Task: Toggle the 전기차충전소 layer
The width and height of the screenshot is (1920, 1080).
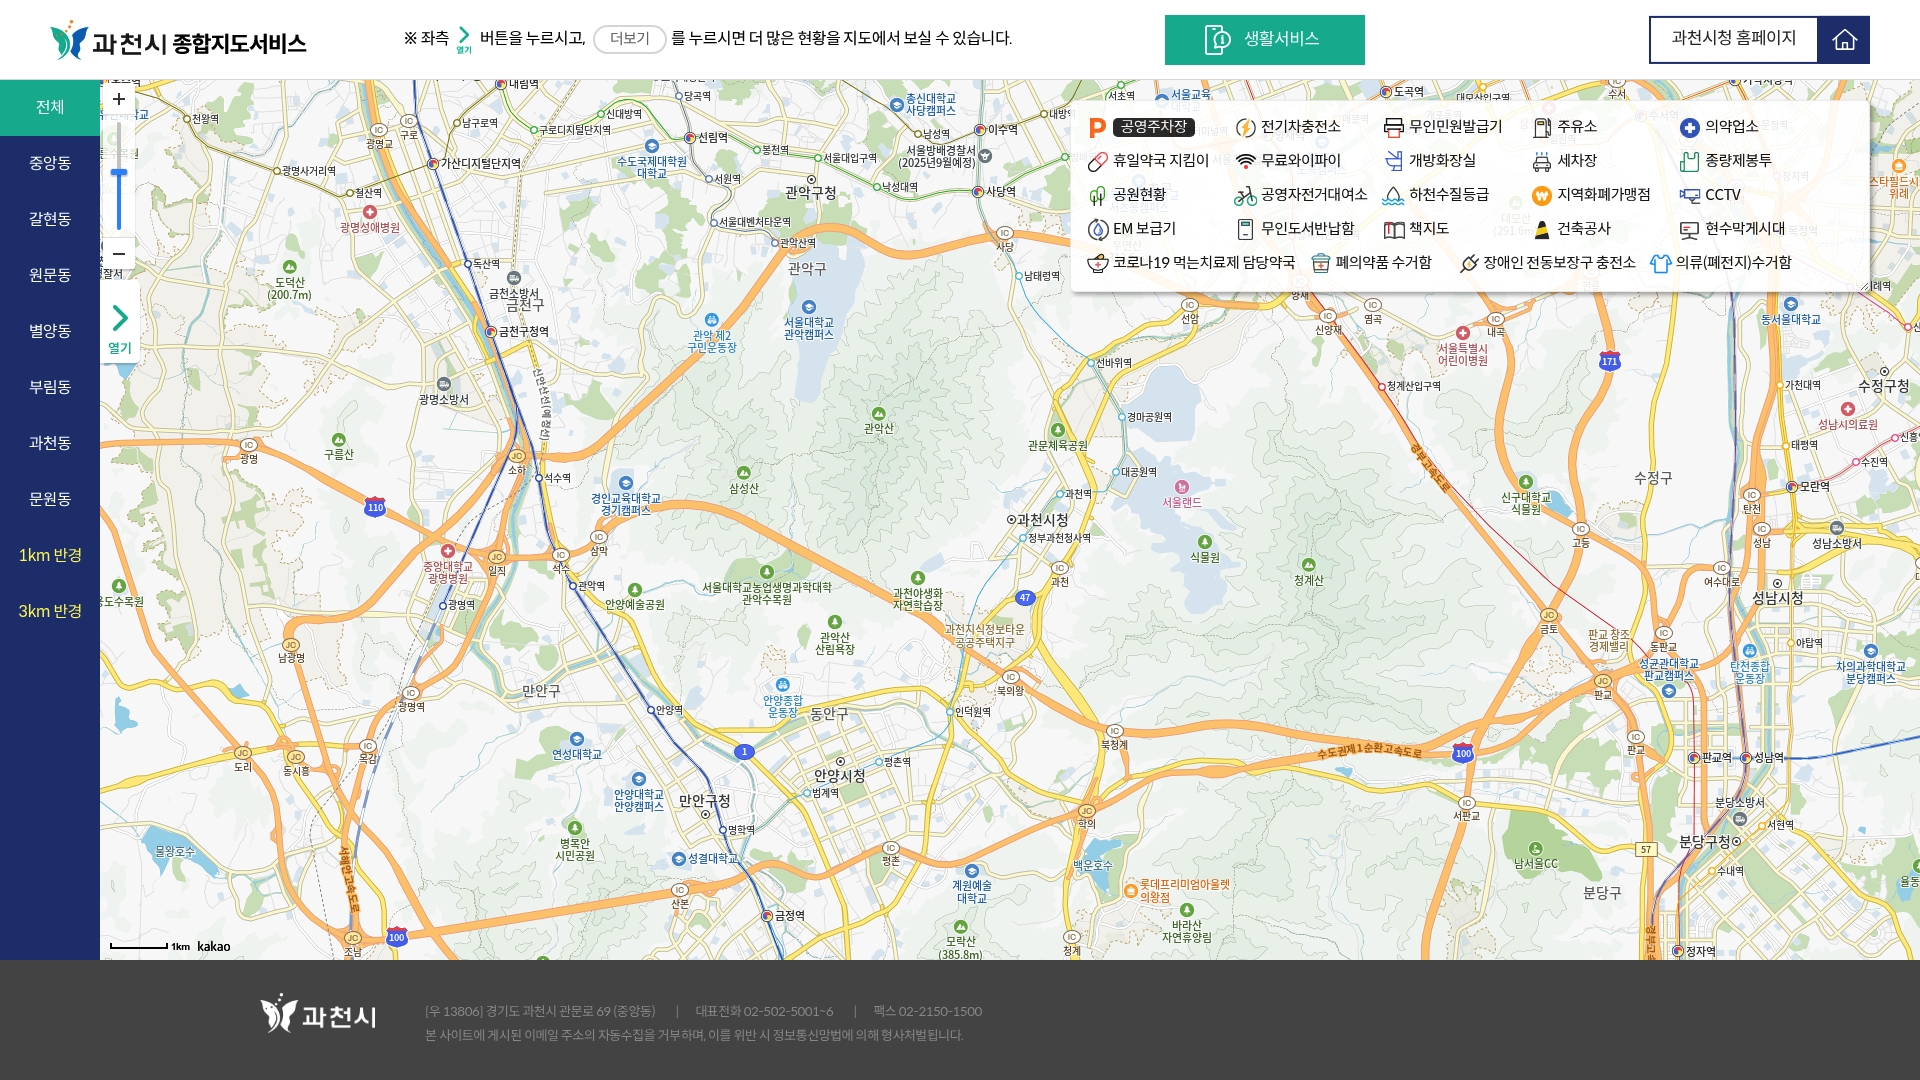Action: click(1288, 127)
